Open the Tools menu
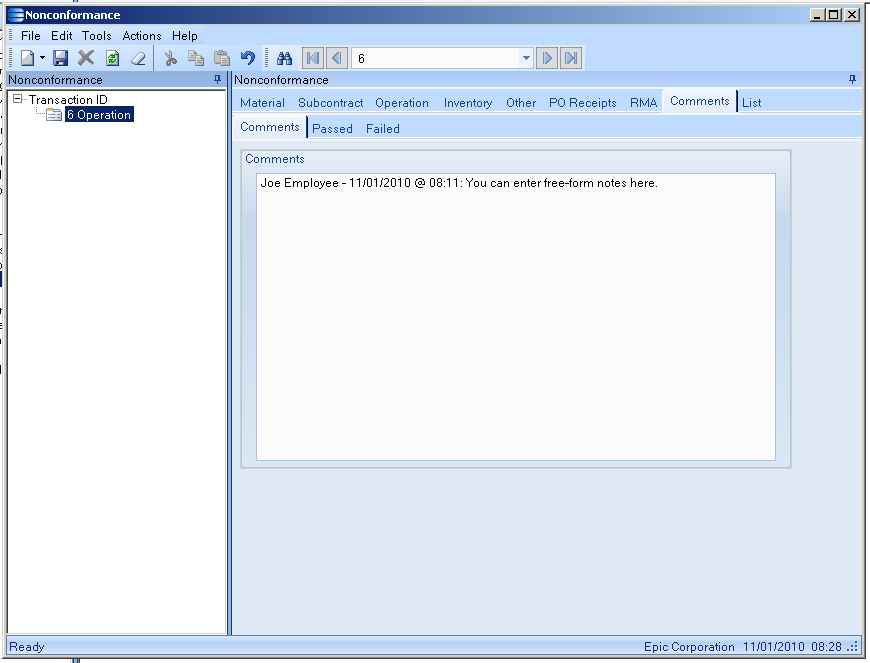The width and height of the screenshot is (870, 663). [x=97, y=36]
